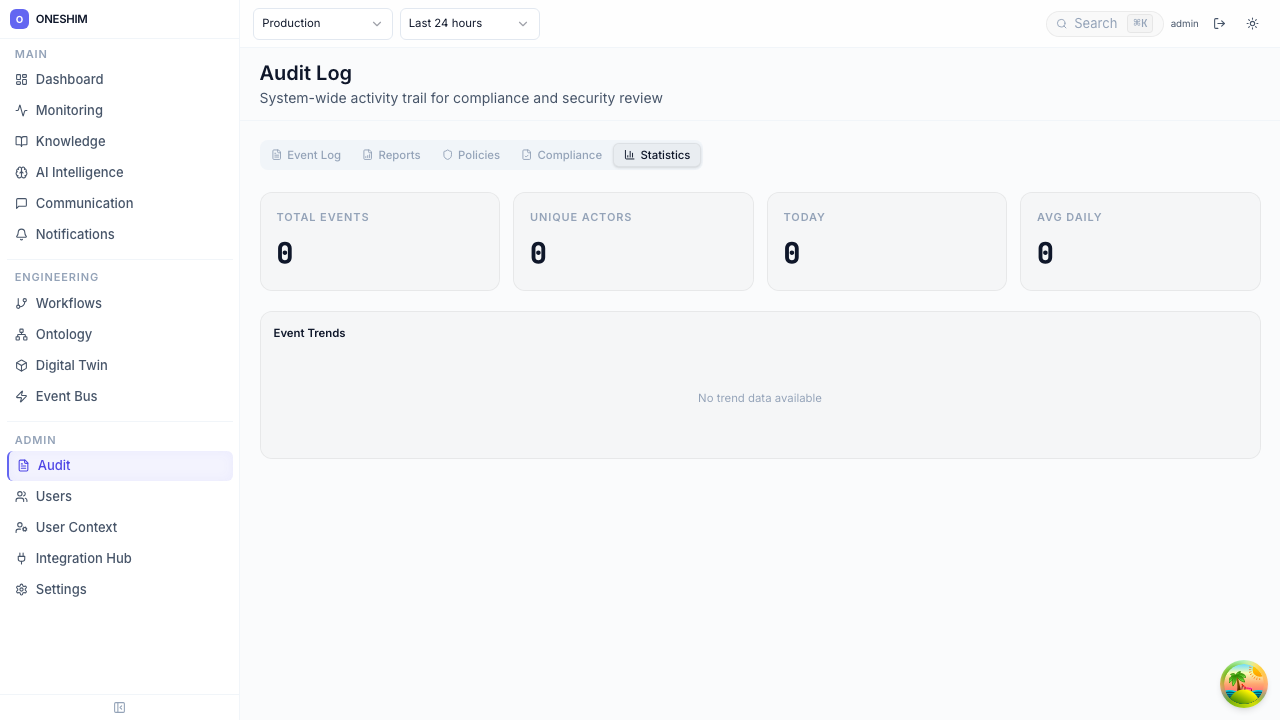Image resolution: width=1280 pixels, height=720 pixels.
Task: Expand the Last 24 hours time range
Action: tap(469, 23)
